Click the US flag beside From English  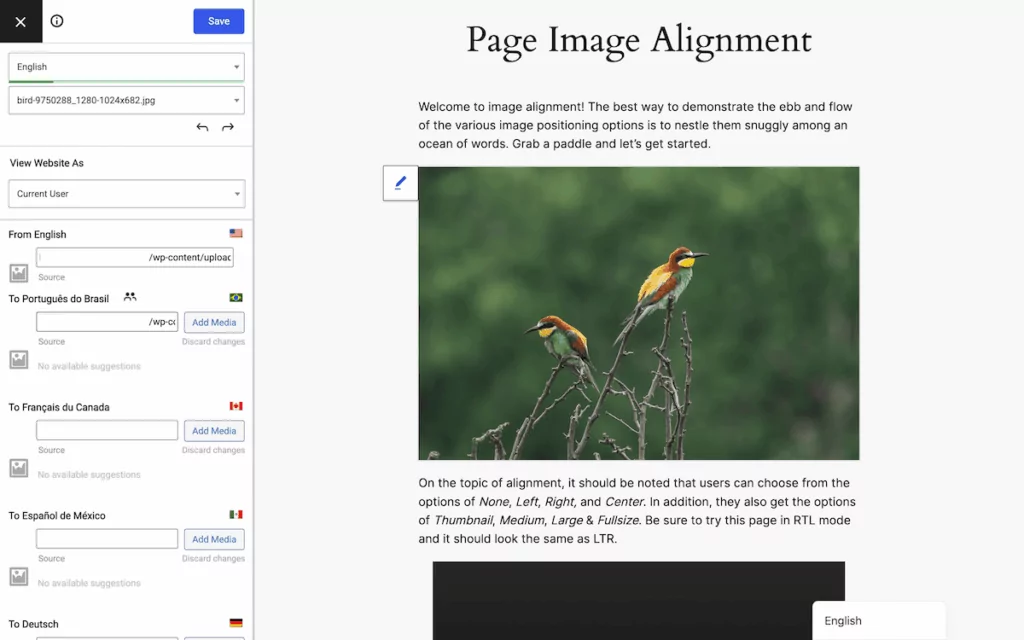pyautogui.click(x=236, y=233)
